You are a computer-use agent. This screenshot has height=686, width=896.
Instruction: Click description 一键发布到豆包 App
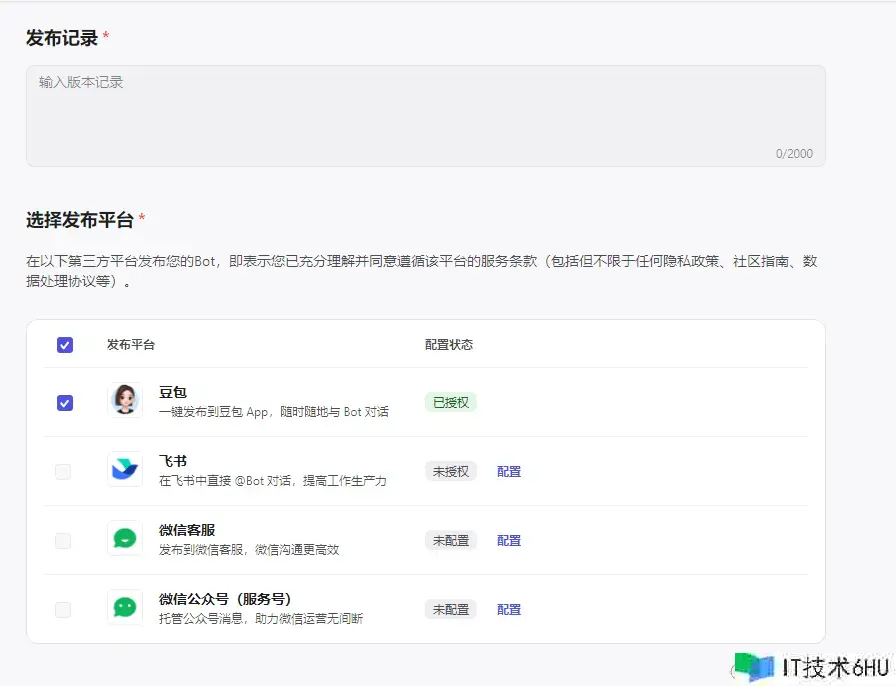tap(274, 412)
